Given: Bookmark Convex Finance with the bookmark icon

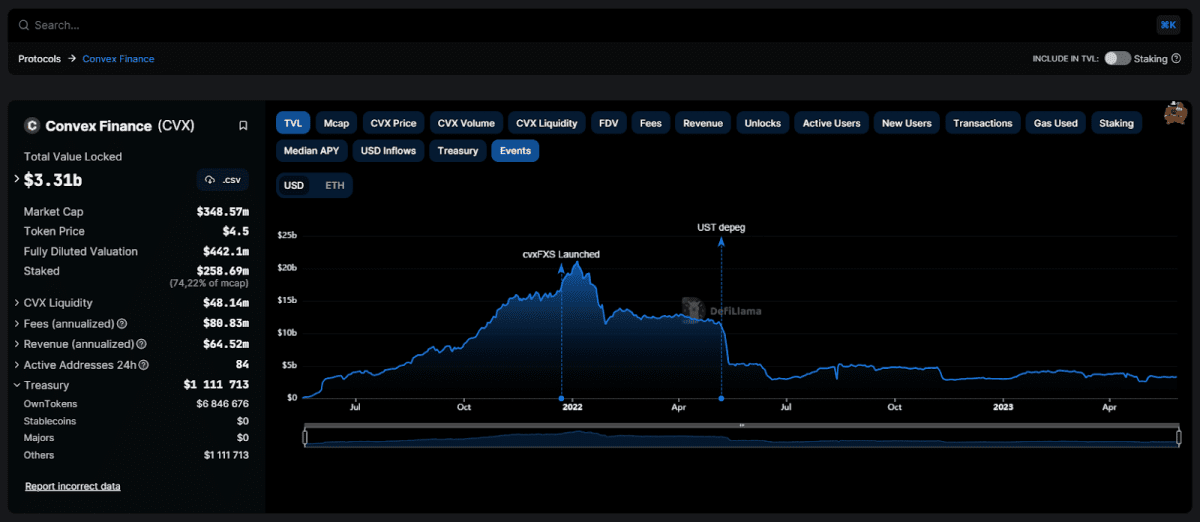Looking at the screenshot, I should coord(243,126).
